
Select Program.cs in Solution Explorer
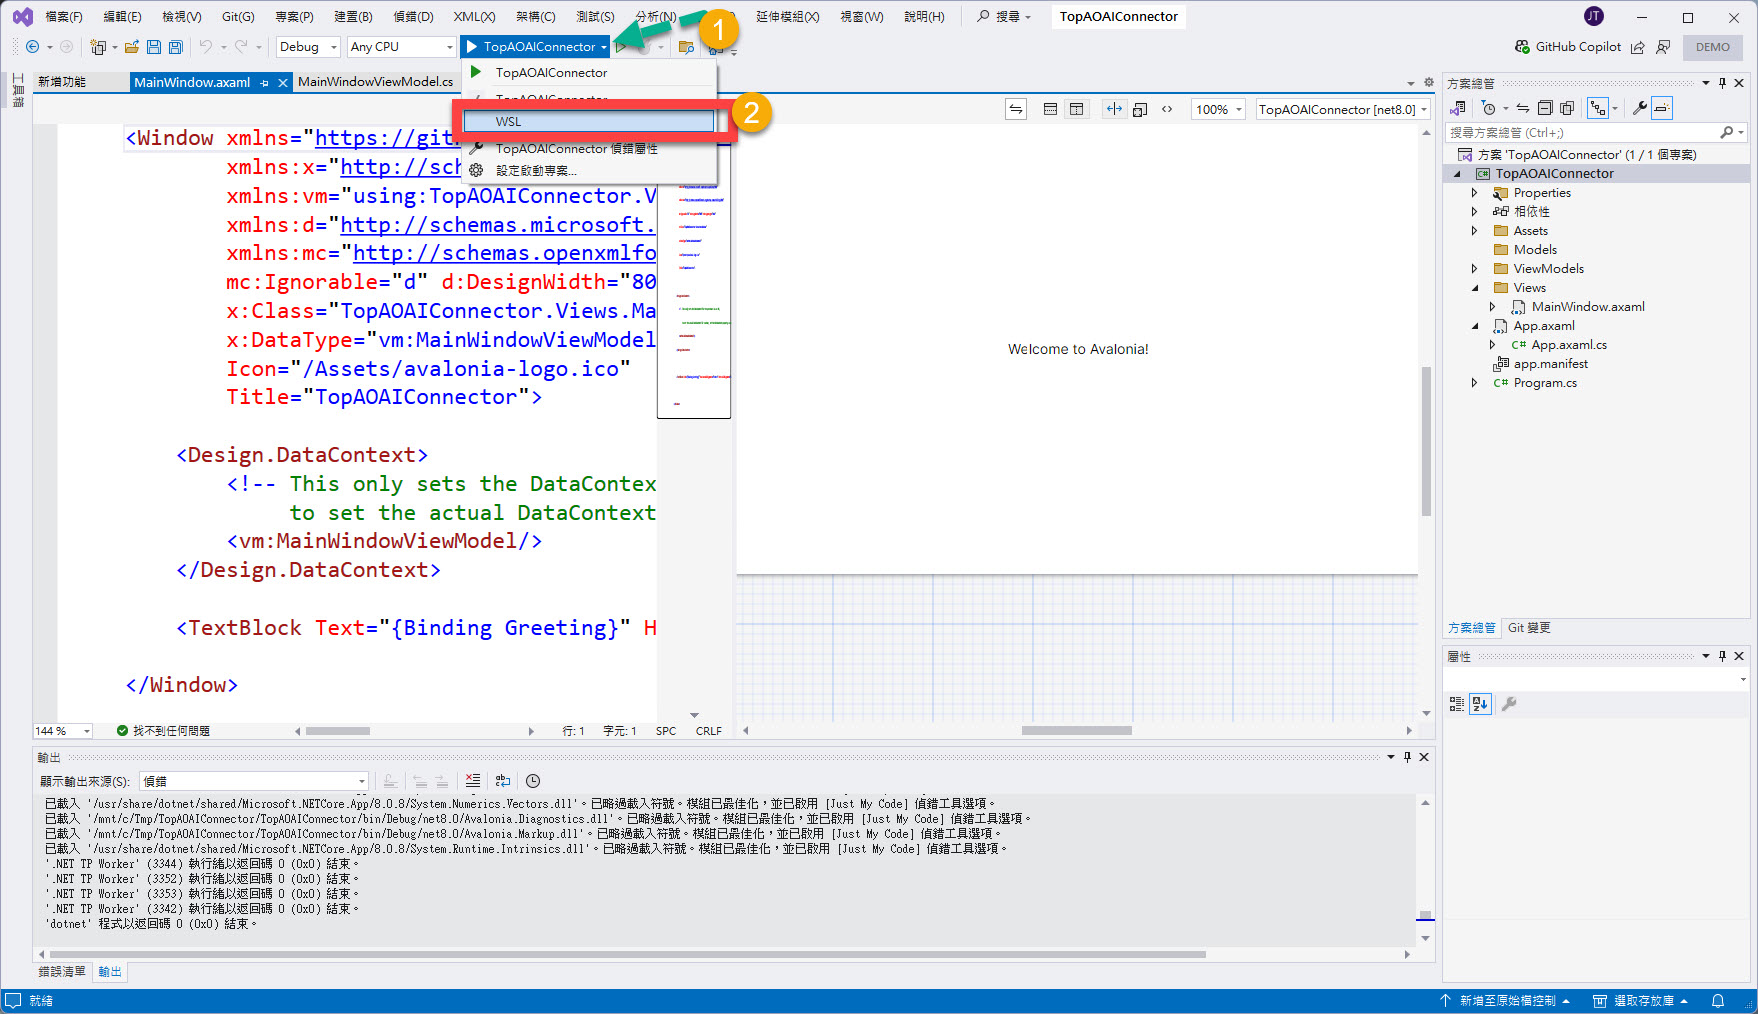(1545, 383)
